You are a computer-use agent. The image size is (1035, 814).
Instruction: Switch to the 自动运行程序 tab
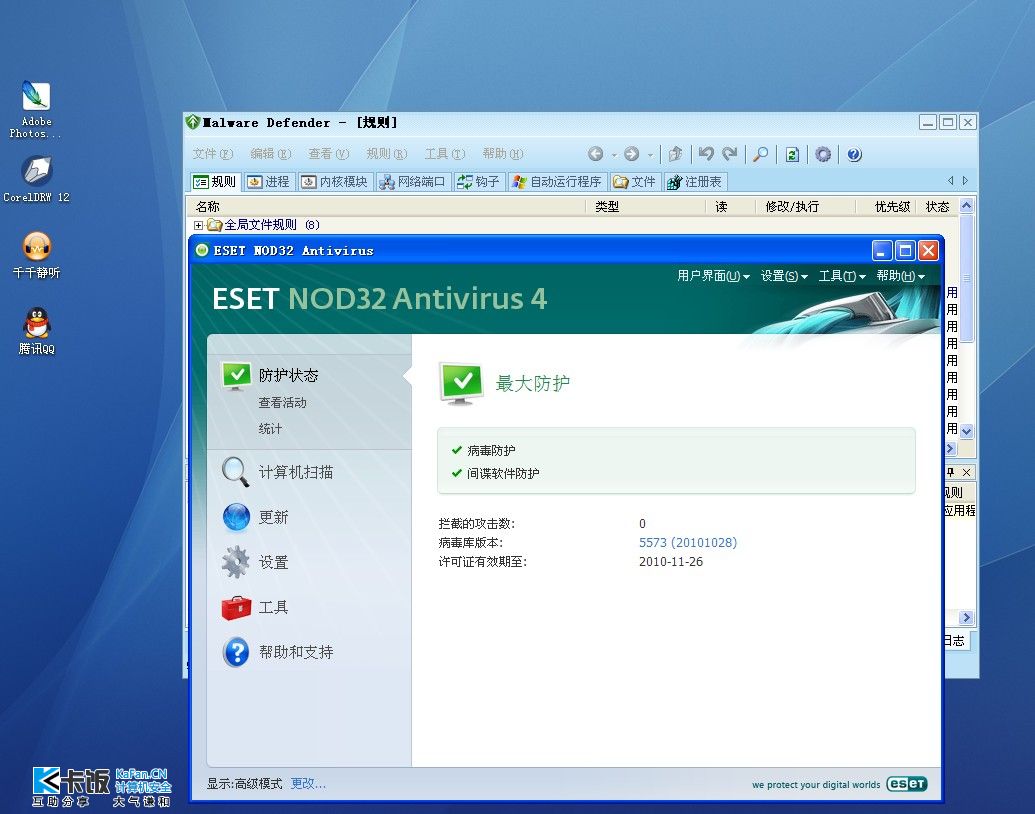tap(558, 182)
